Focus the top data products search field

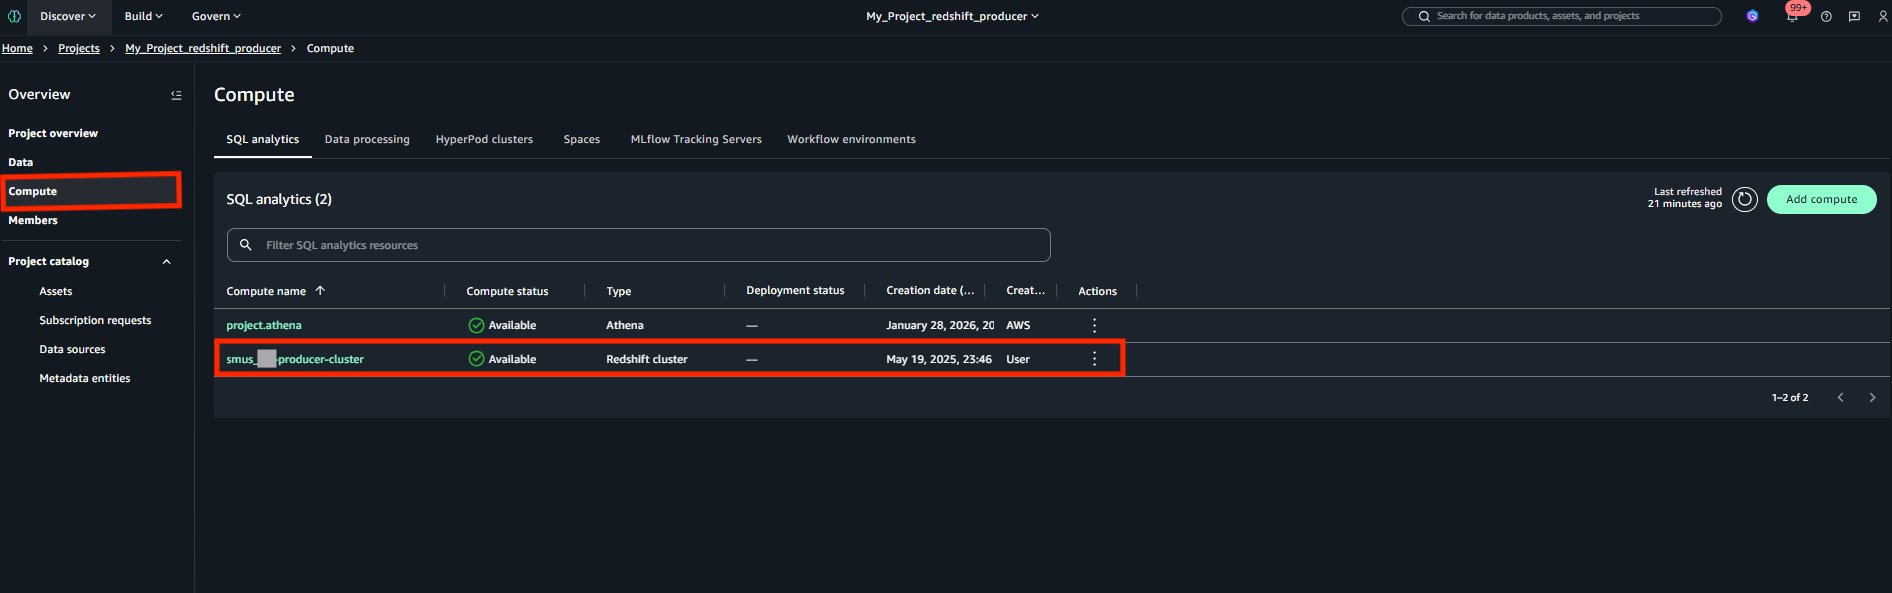[1561, 16]
